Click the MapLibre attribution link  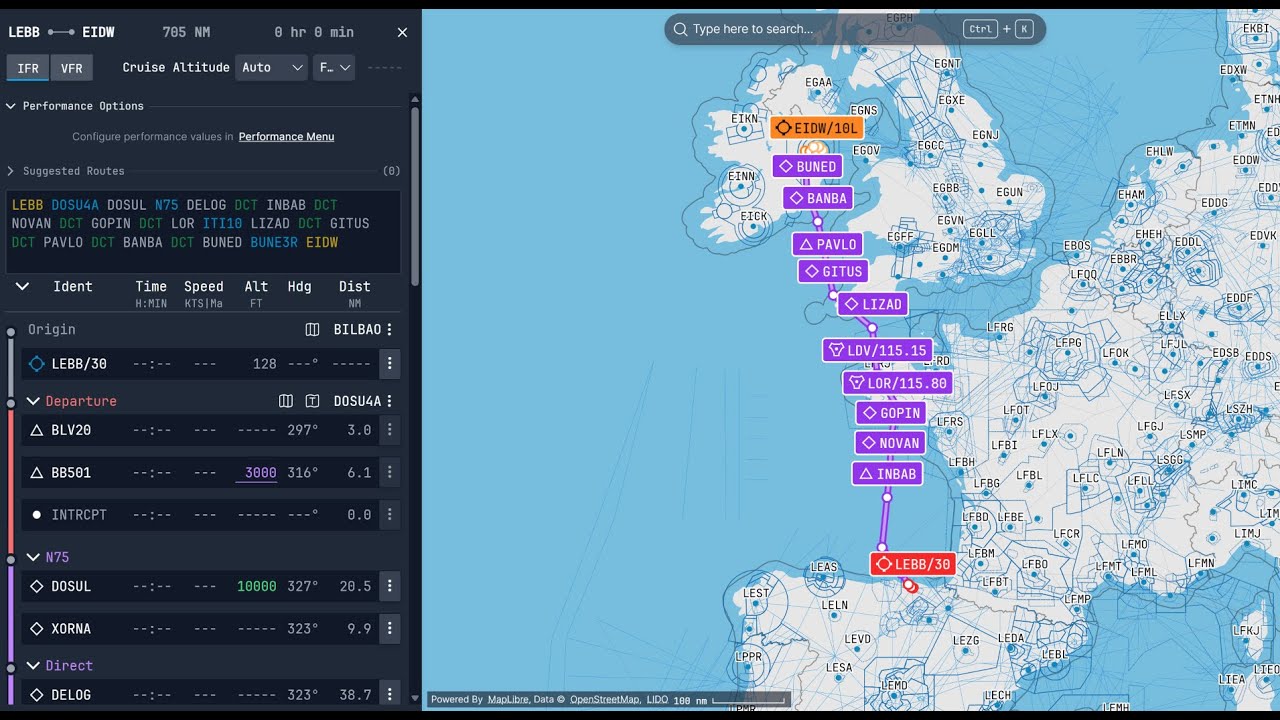(508, 700)
